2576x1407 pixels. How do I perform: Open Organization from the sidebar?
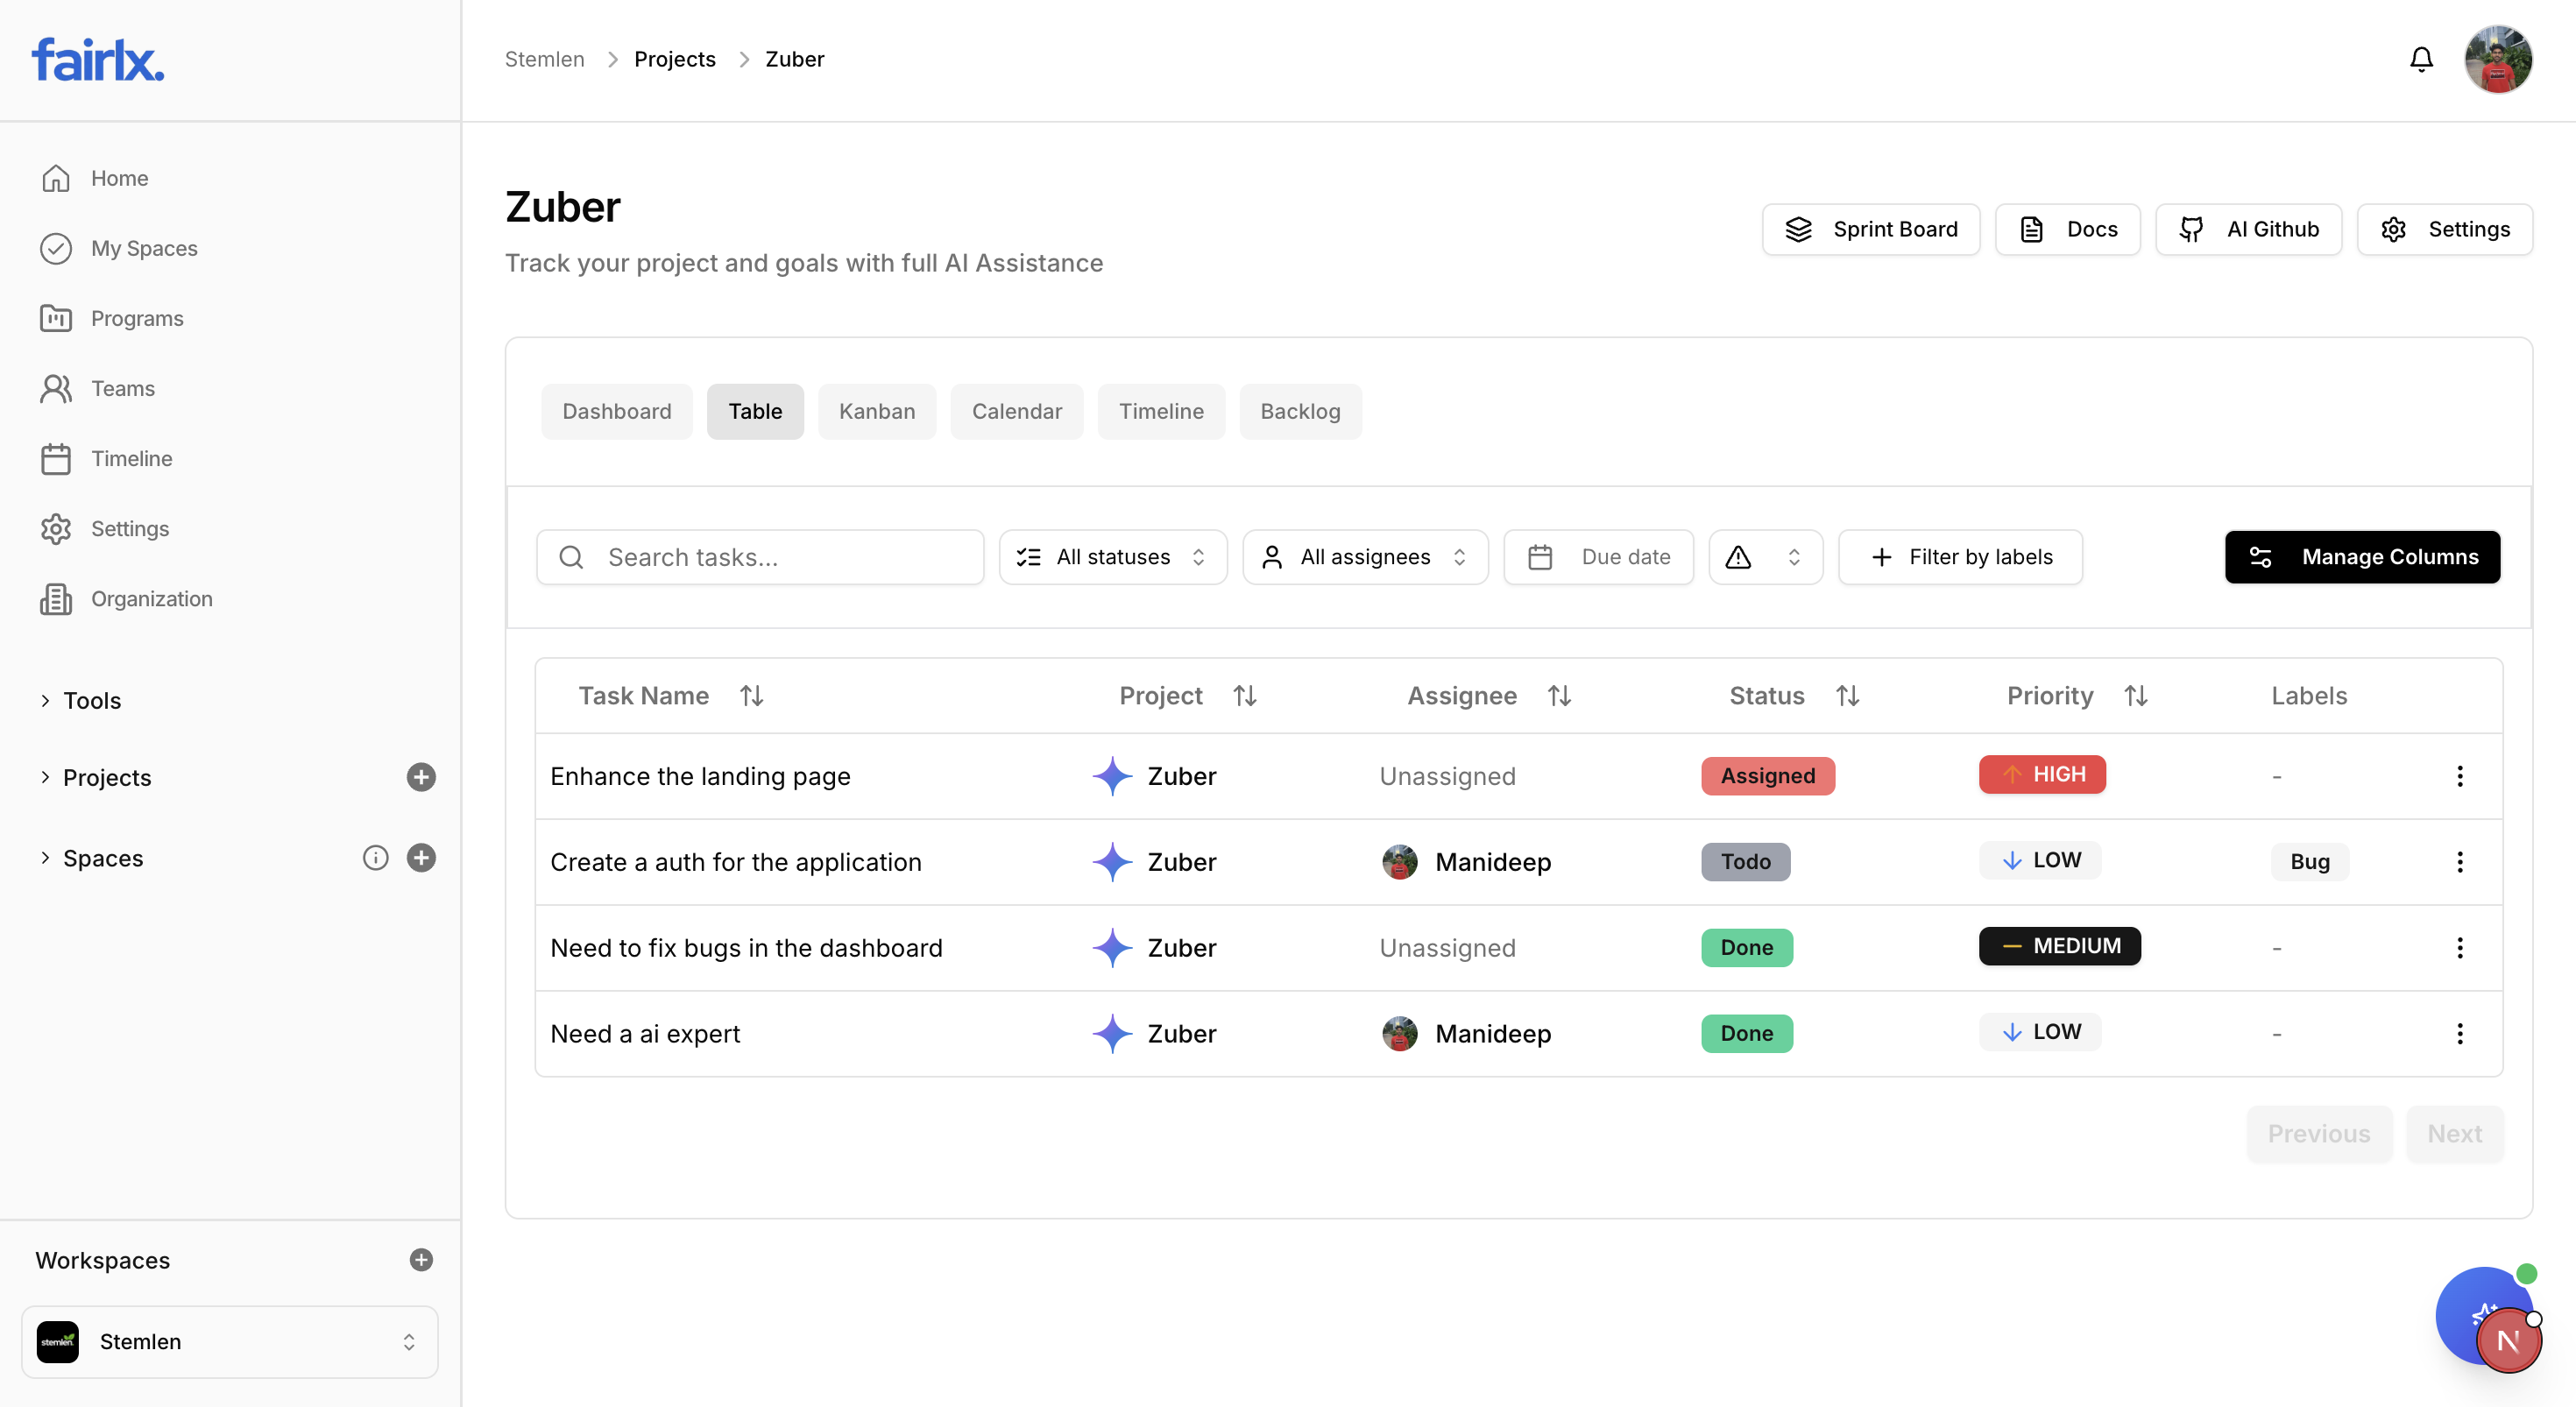(x=151, y=598)
